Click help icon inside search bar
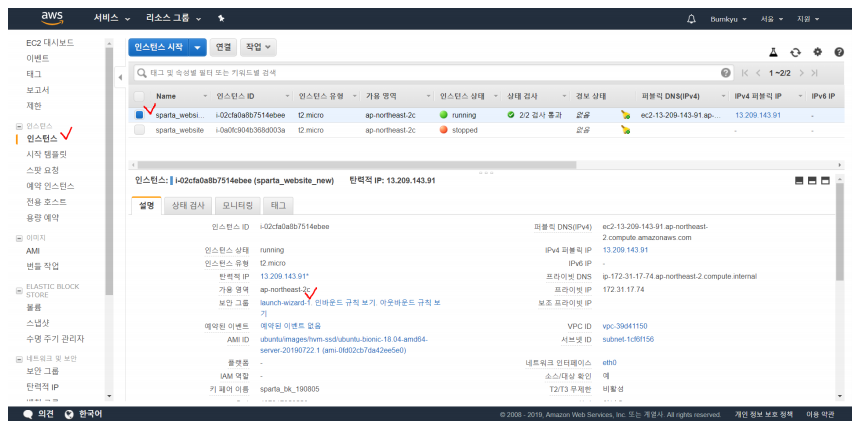 [726, 73]
